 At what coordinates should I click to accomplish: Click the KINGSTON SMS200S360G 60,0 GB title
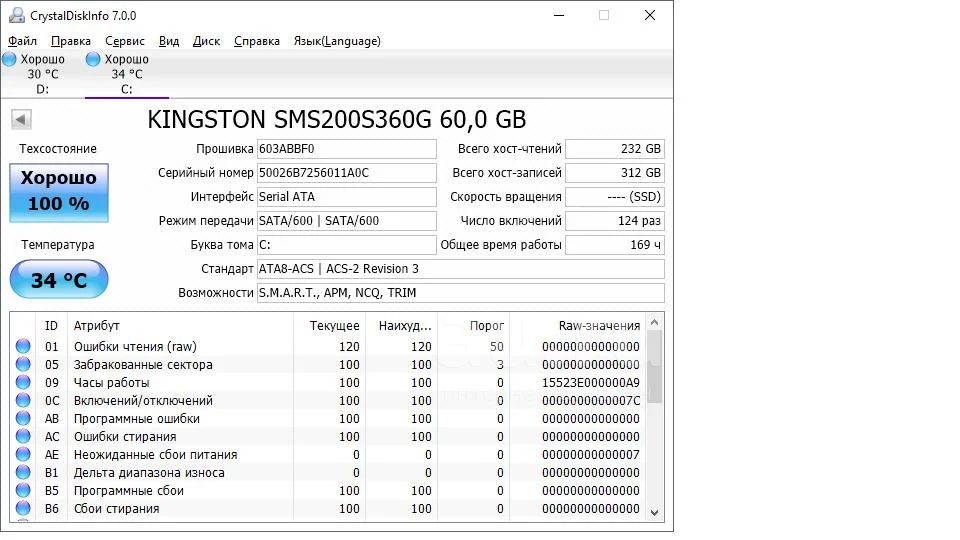click(x=337, y=119)
